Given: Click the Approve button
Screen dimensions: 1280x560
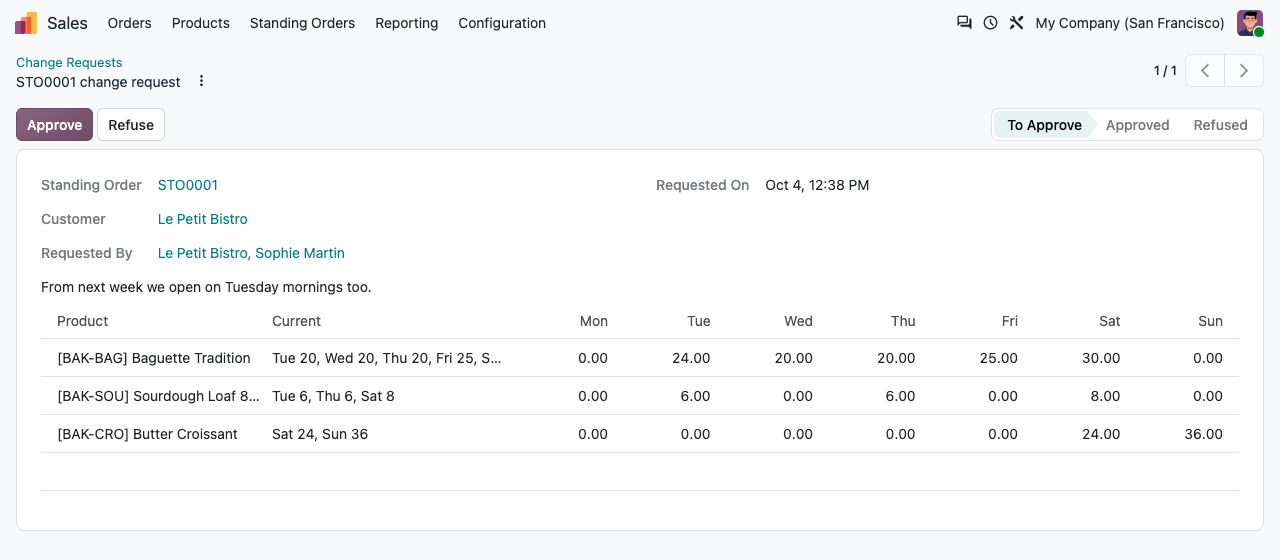Looking at the screenshot, I should (x=54, y=125).
